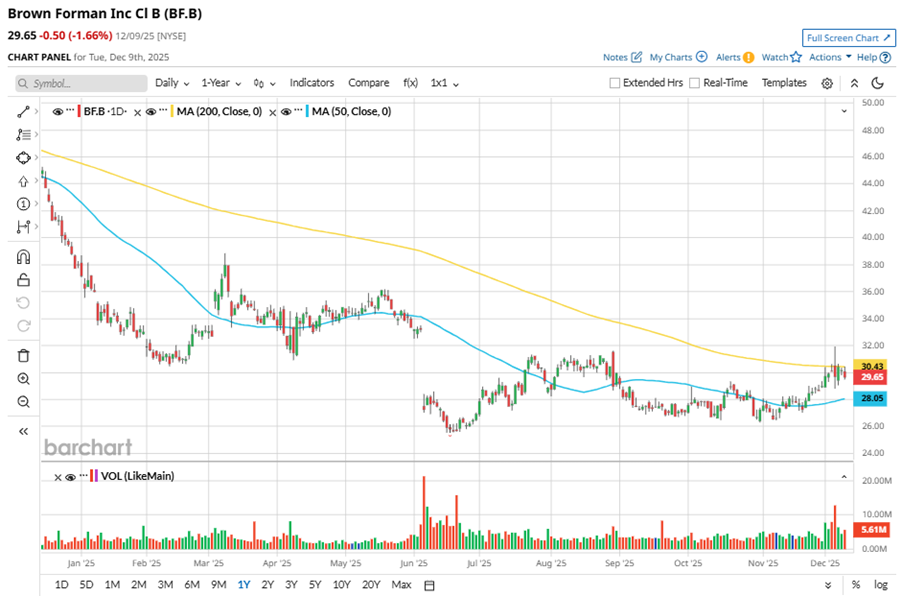
Task: Click the Symbol search input field
Action: click(x=81, y=83)
